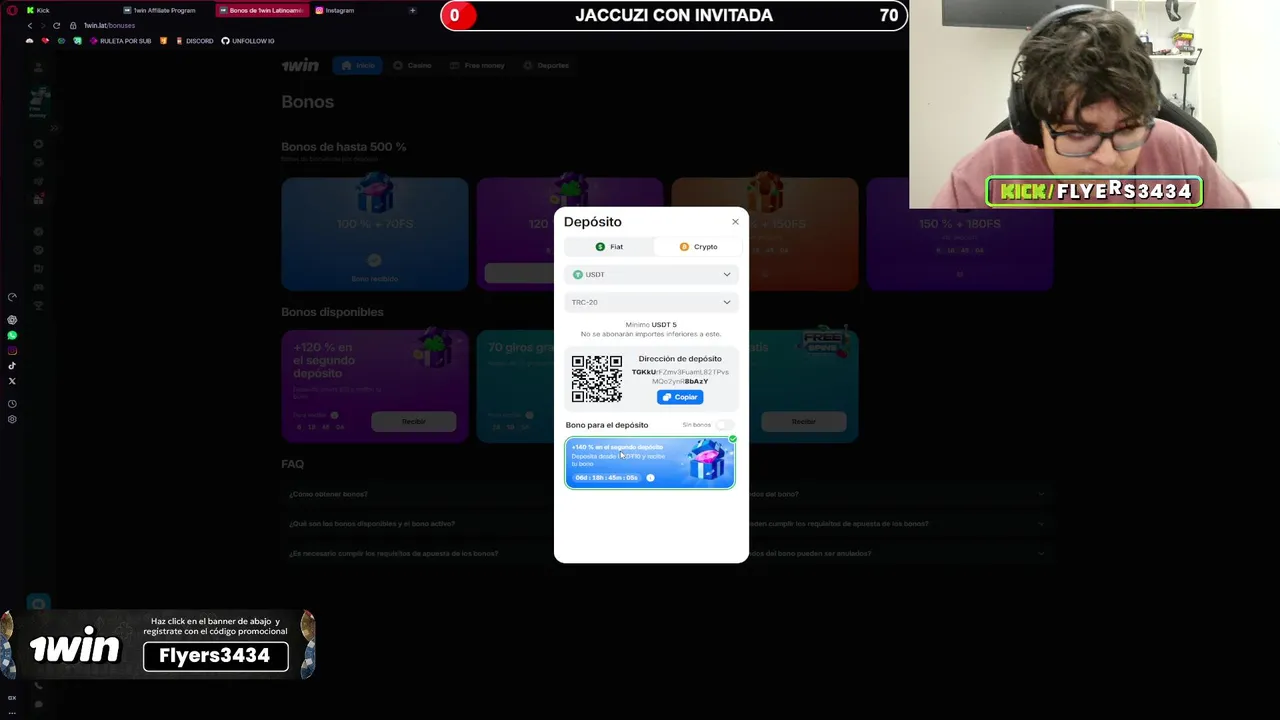Open the UNFOLLOW IG bookmark
Image resolution: width=1280 pixels, height=720 pixels.
point(247,41)
